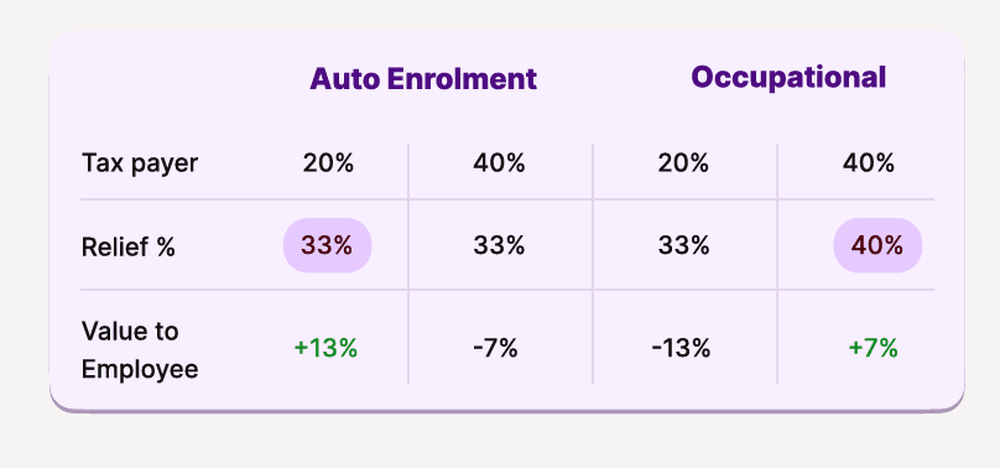Click the word Employee in row label
This screenshot has height=468, width=1000.
tap(140, 370)
